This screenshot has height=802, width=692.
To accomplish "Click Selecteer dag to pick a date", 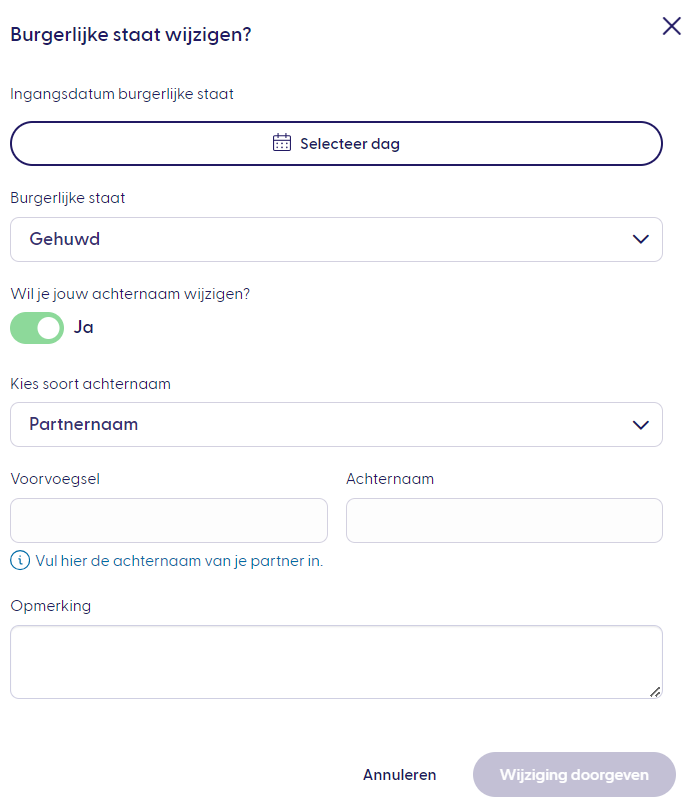I will [x=336, y=143].
